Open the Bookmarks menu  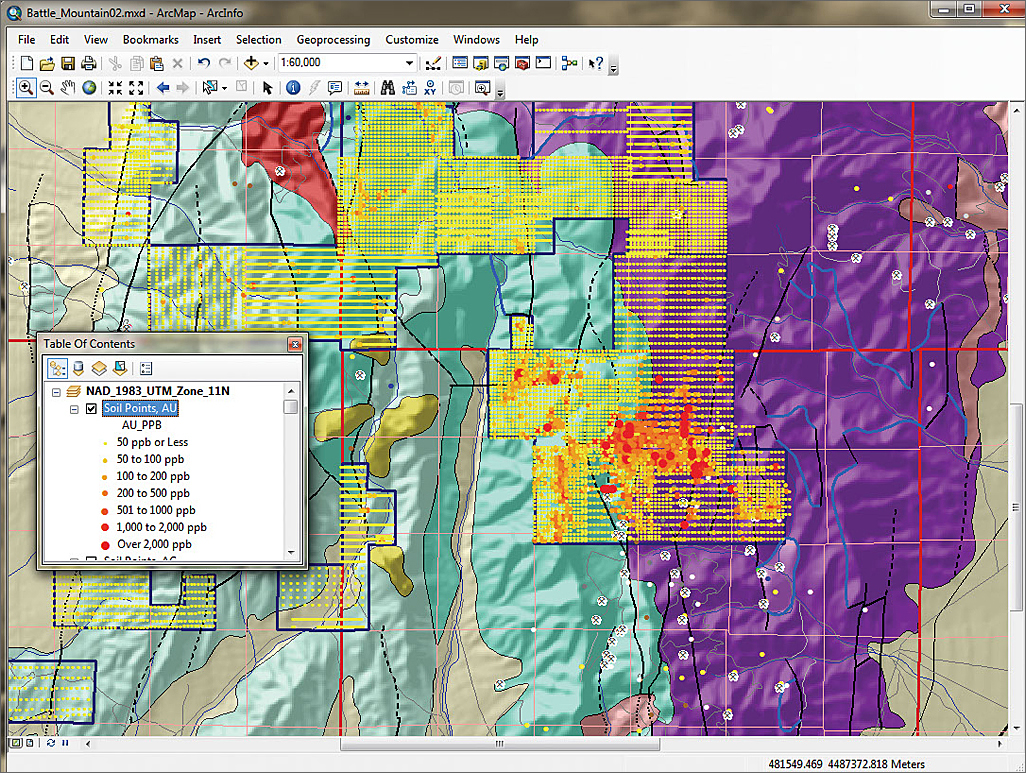150,40
